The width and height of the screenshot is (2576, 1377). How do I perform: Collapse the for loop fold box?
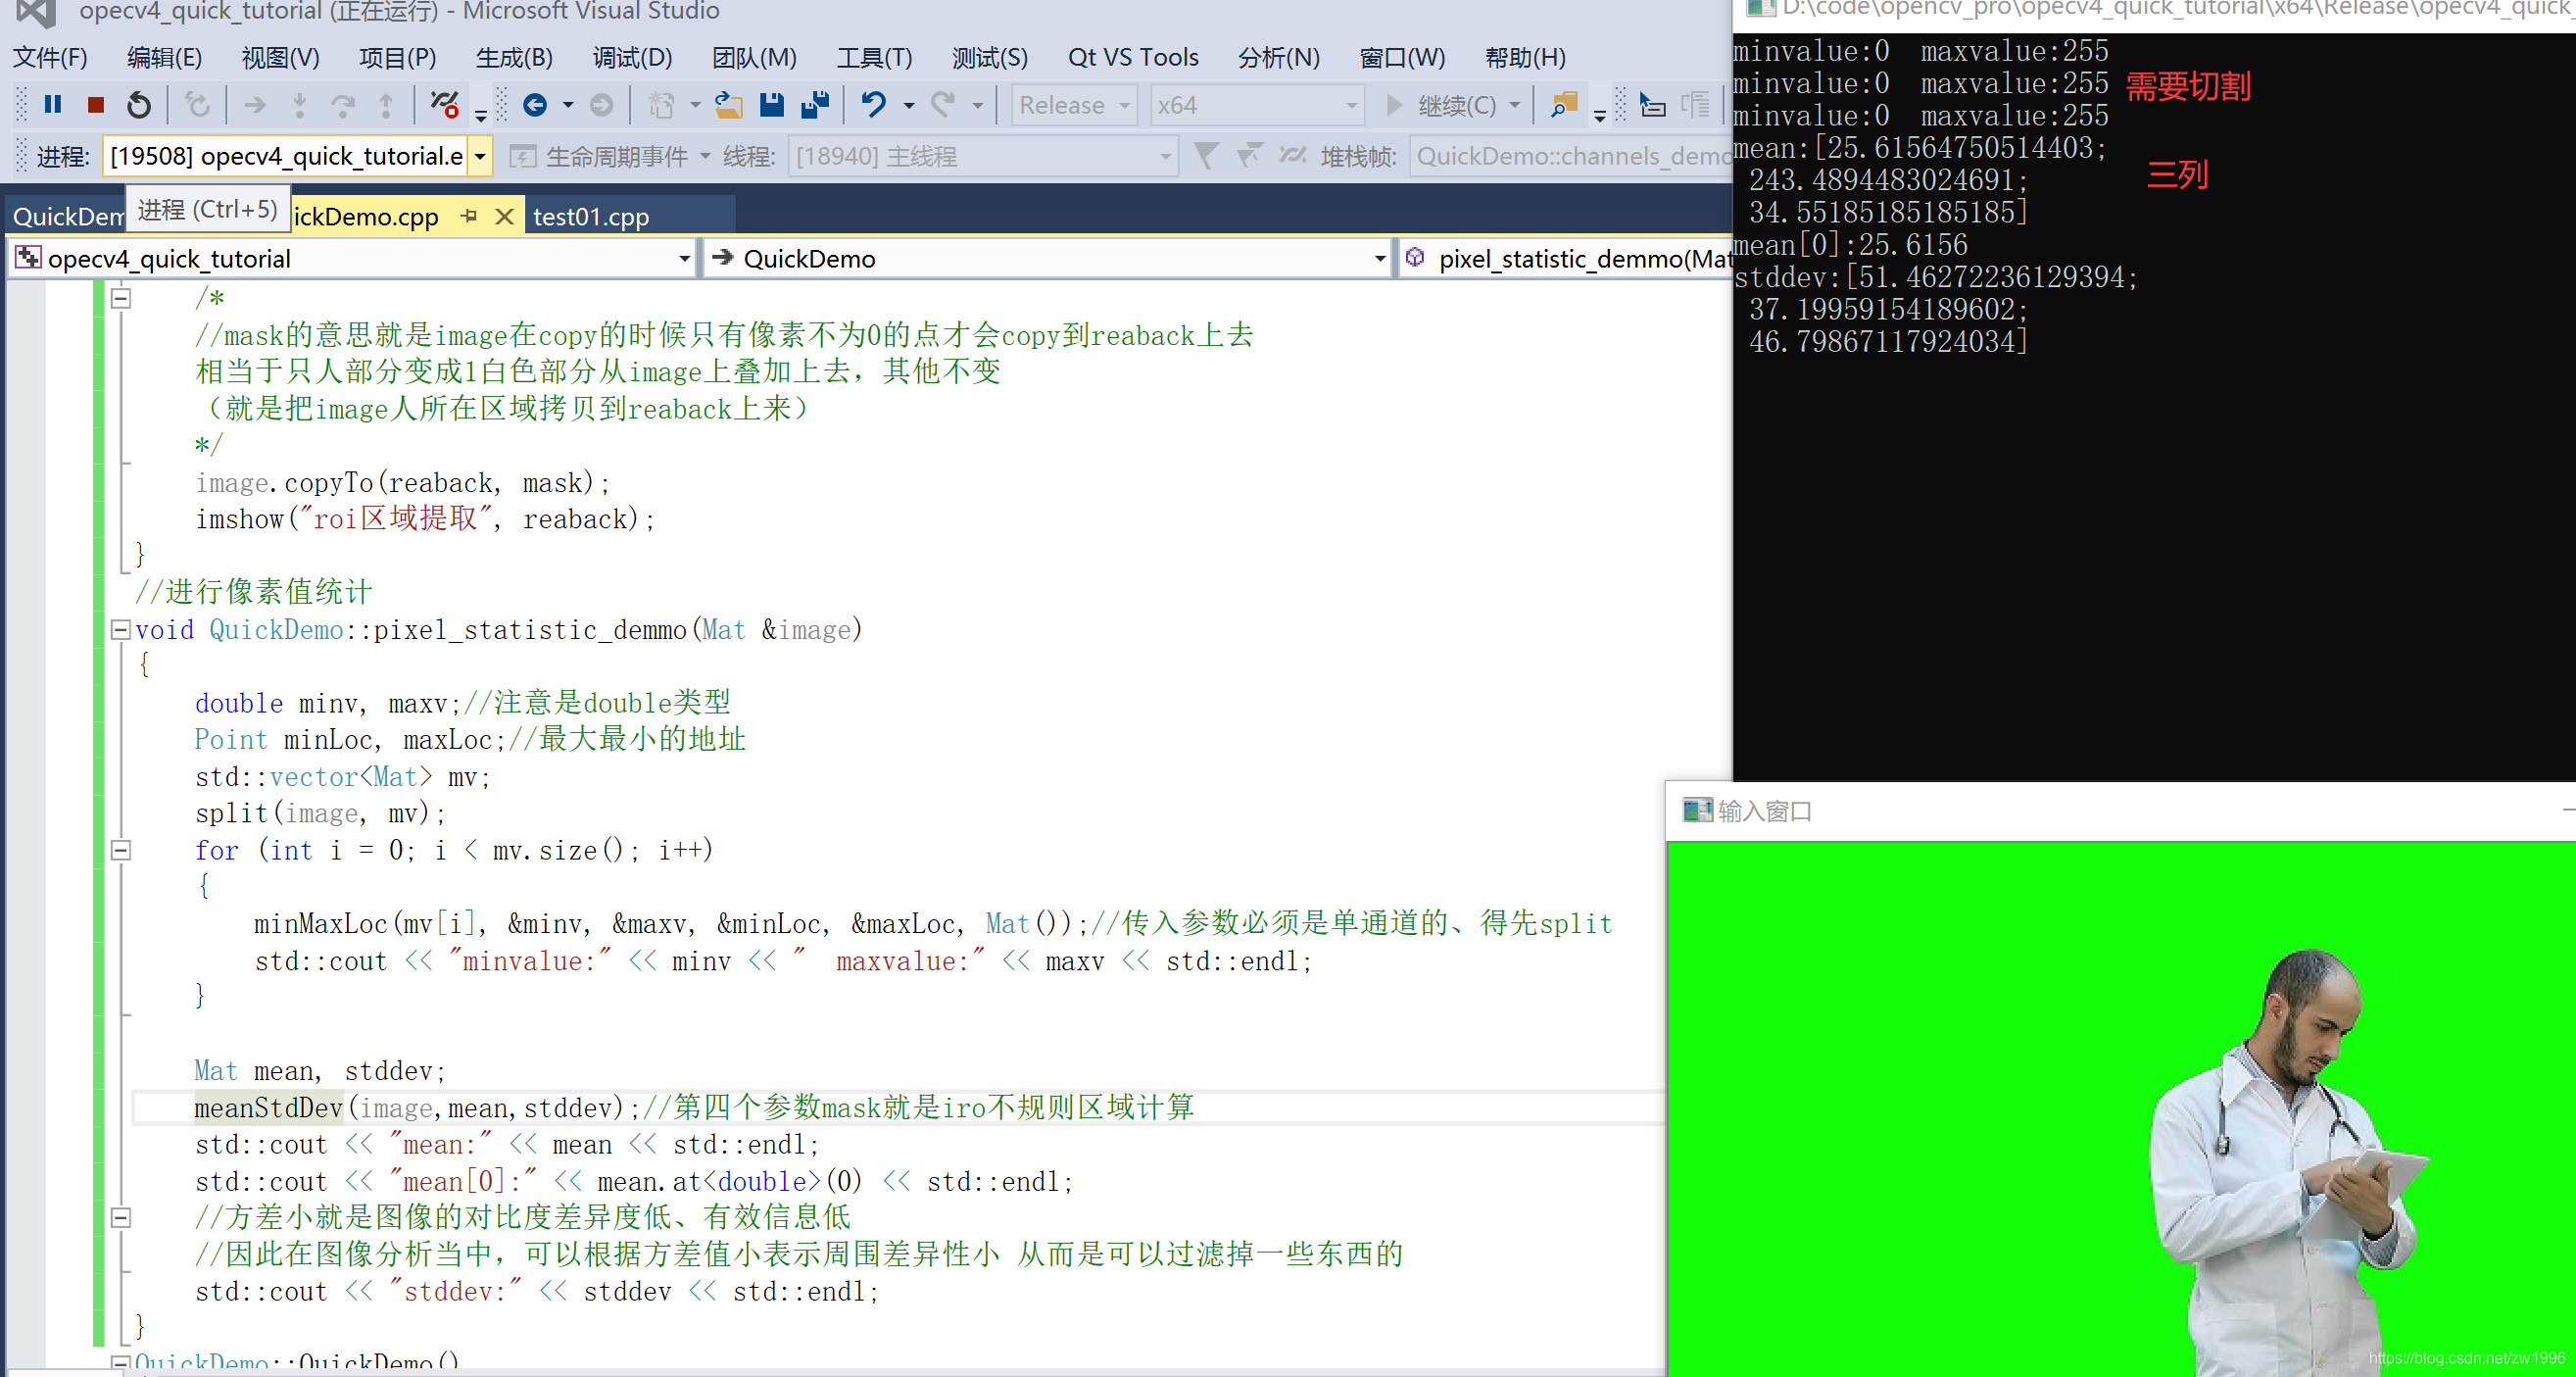coord(120,850)
